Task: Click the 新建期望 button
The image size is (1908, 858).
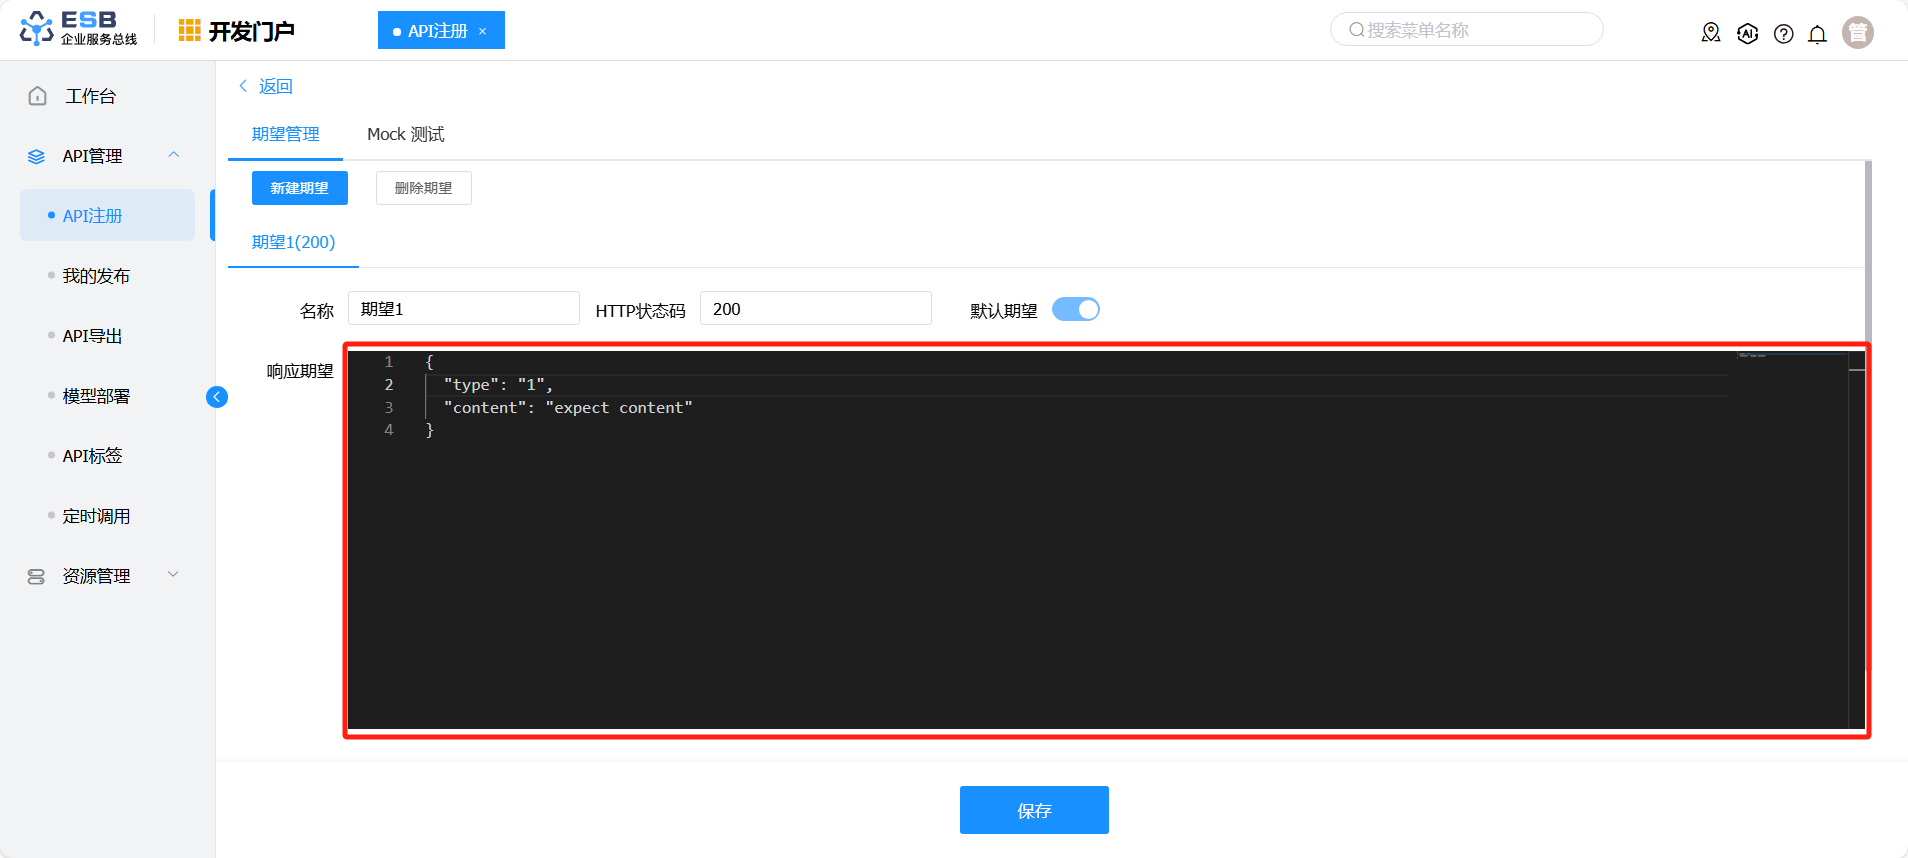Action: [299, 188]
